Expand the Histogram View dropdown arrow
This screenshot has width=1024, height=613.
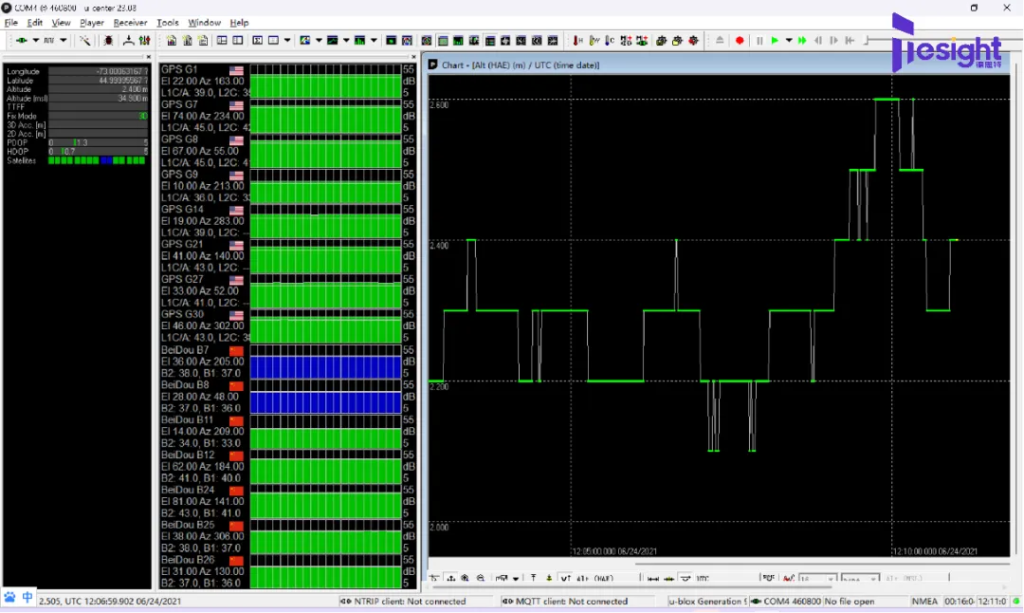(374, 40)
